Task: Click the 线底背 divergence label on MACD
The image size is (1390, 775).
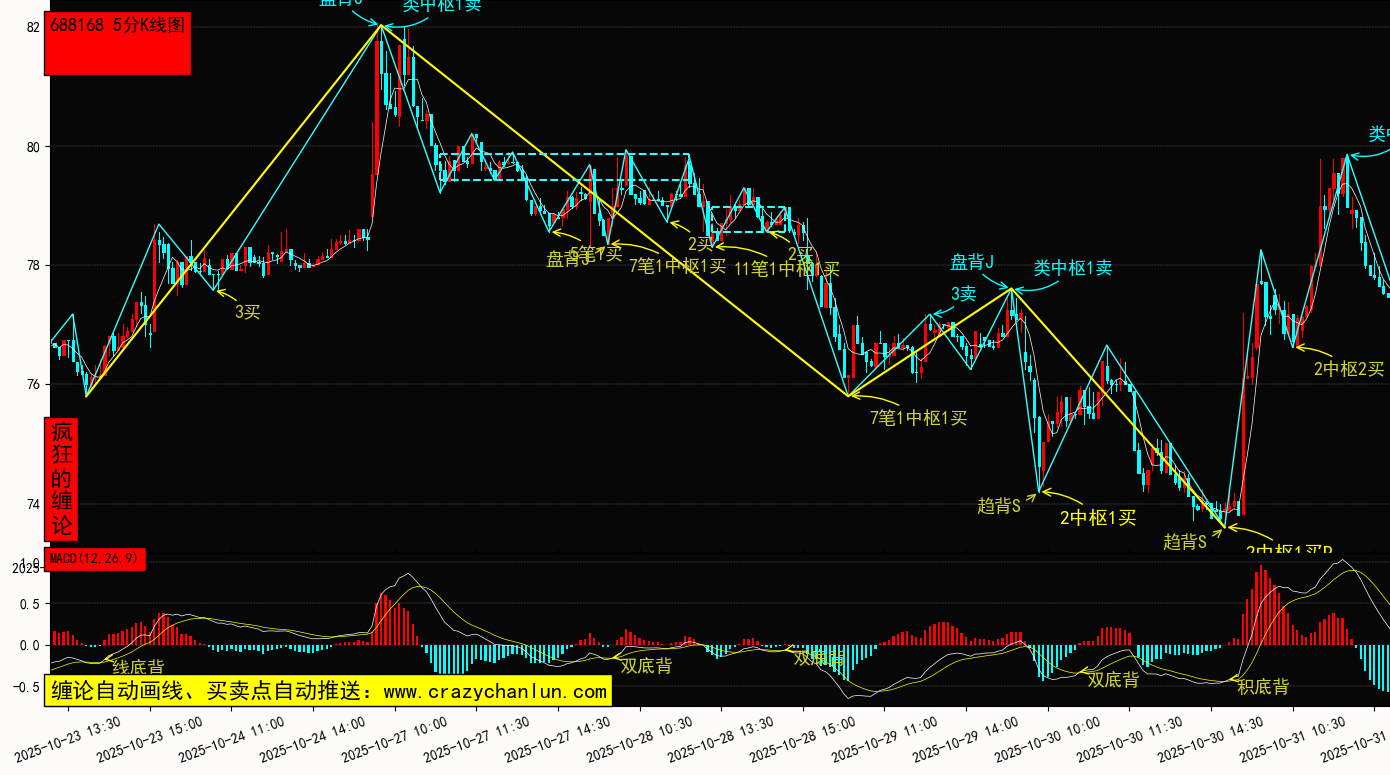Action: 138,666
